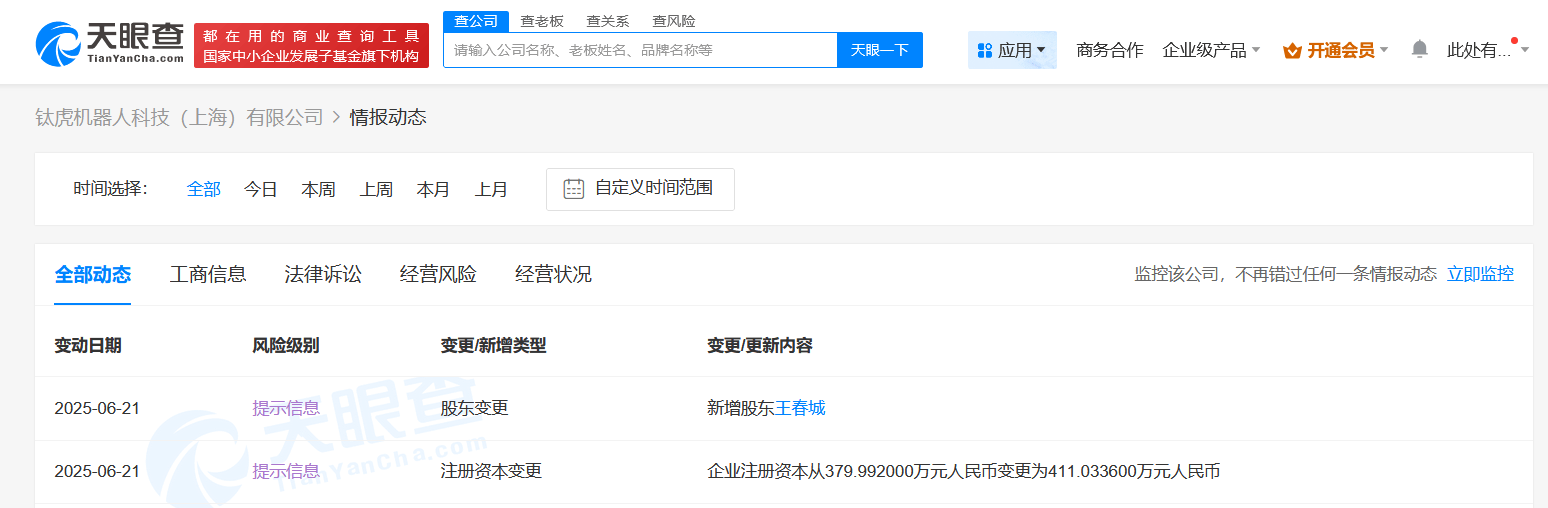Image resolution: width=1548 pixels, height=508 pixels.
Task: Click the 变动日期 column header
Action: [88, 346]
